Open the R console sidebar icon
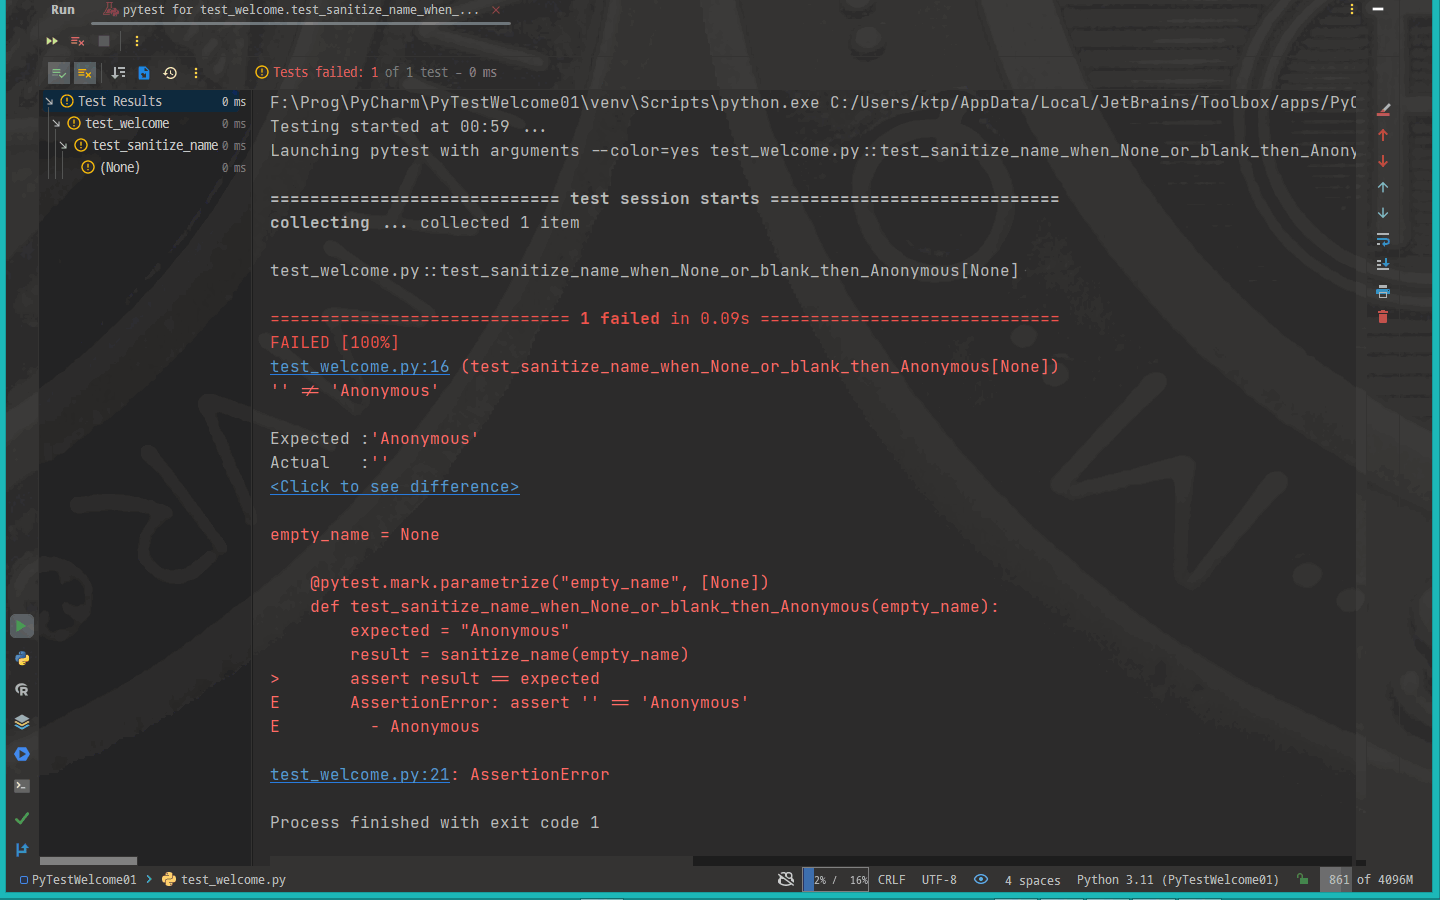 [x=22, y=690]
